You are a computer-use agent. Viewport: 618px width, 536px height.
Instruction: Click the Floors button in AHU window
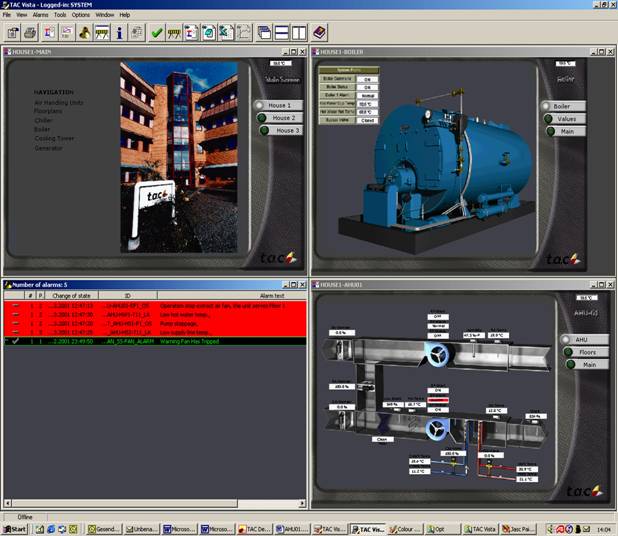pos(586,352)
